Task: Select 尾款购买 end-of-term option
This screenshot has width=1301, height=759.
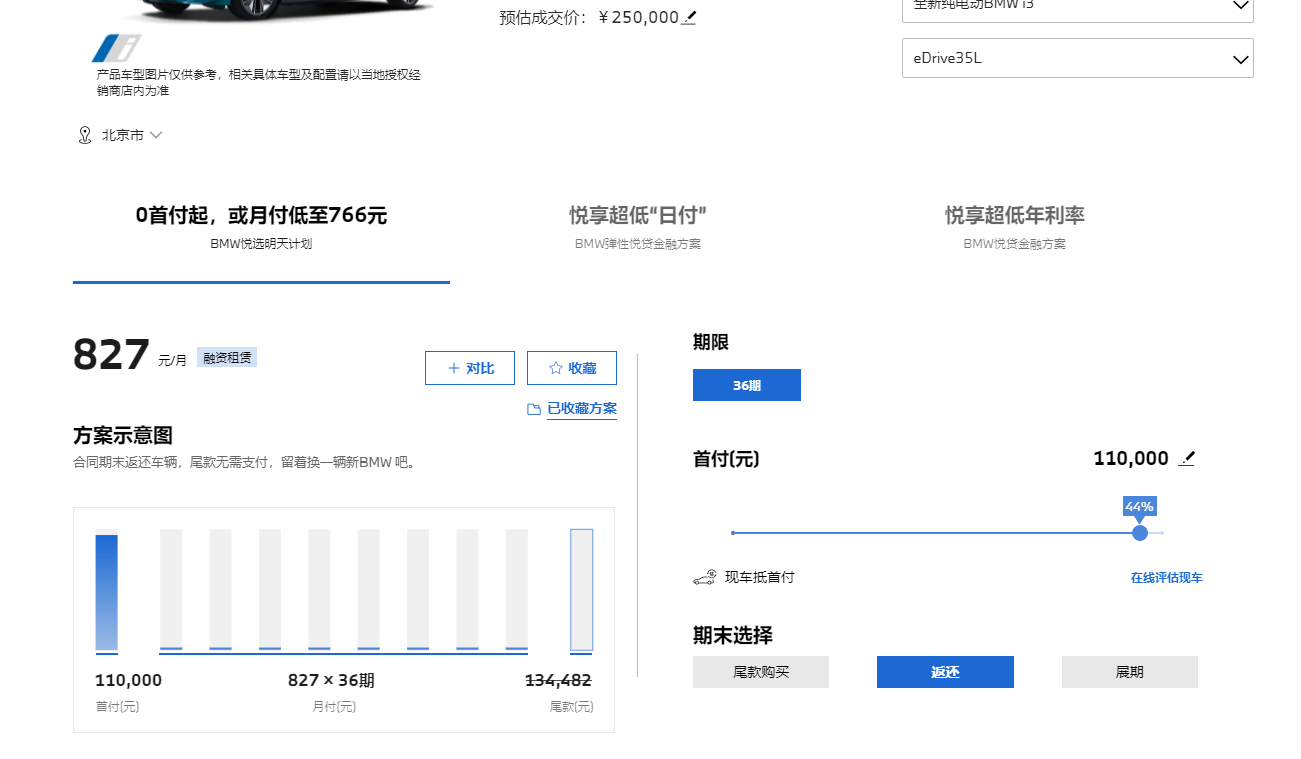Action: [x=761, y=672]
